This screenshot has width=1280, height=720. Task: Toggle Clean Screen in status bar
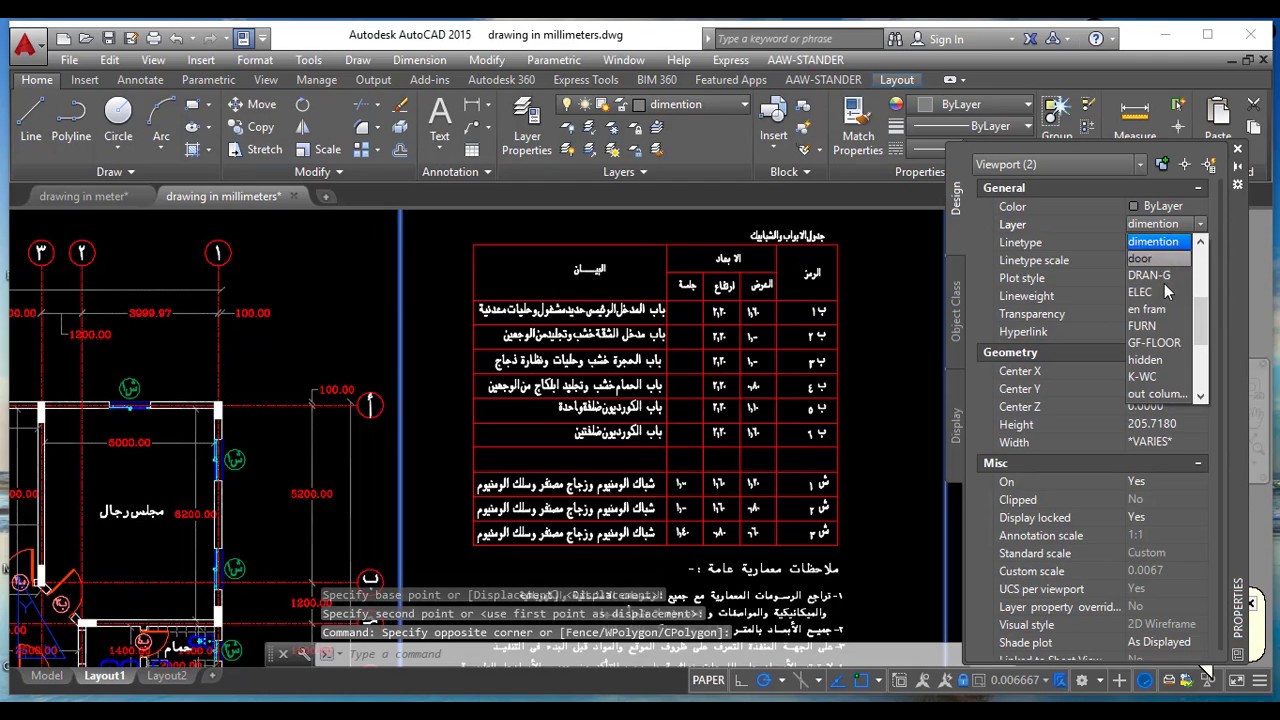point(1236,680)
